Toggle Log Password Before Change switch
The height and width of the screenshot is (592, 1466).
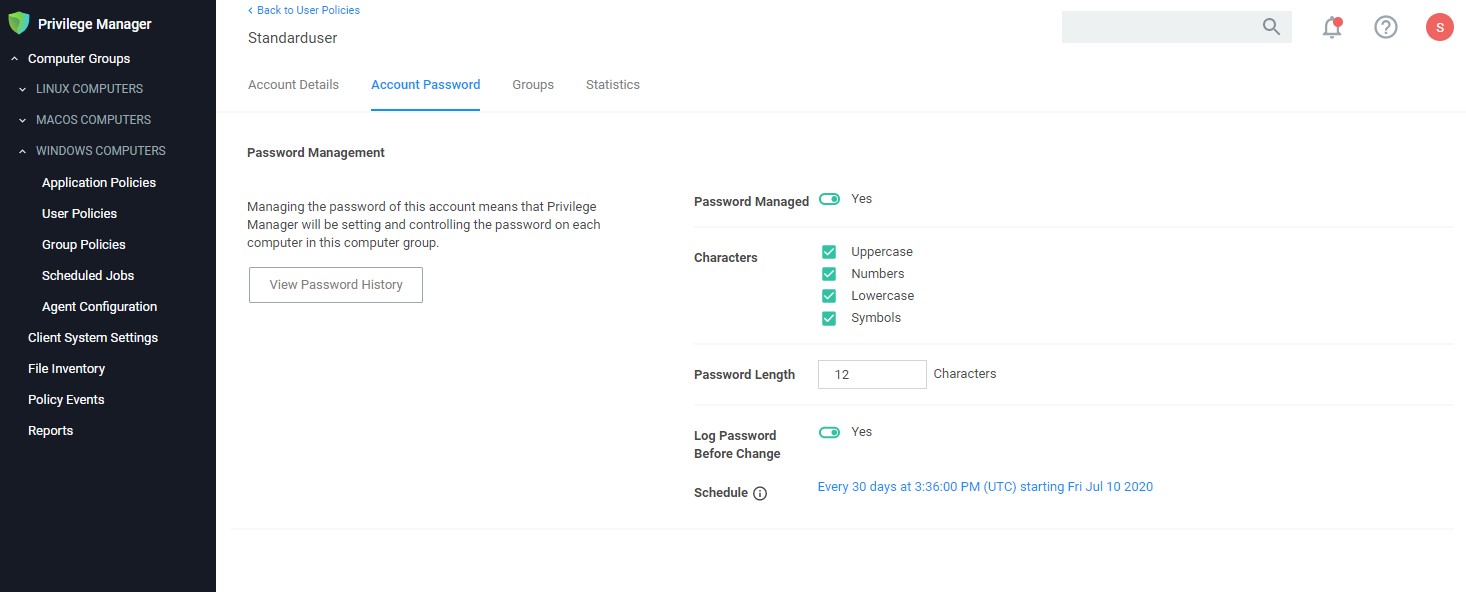pos(829,432)
